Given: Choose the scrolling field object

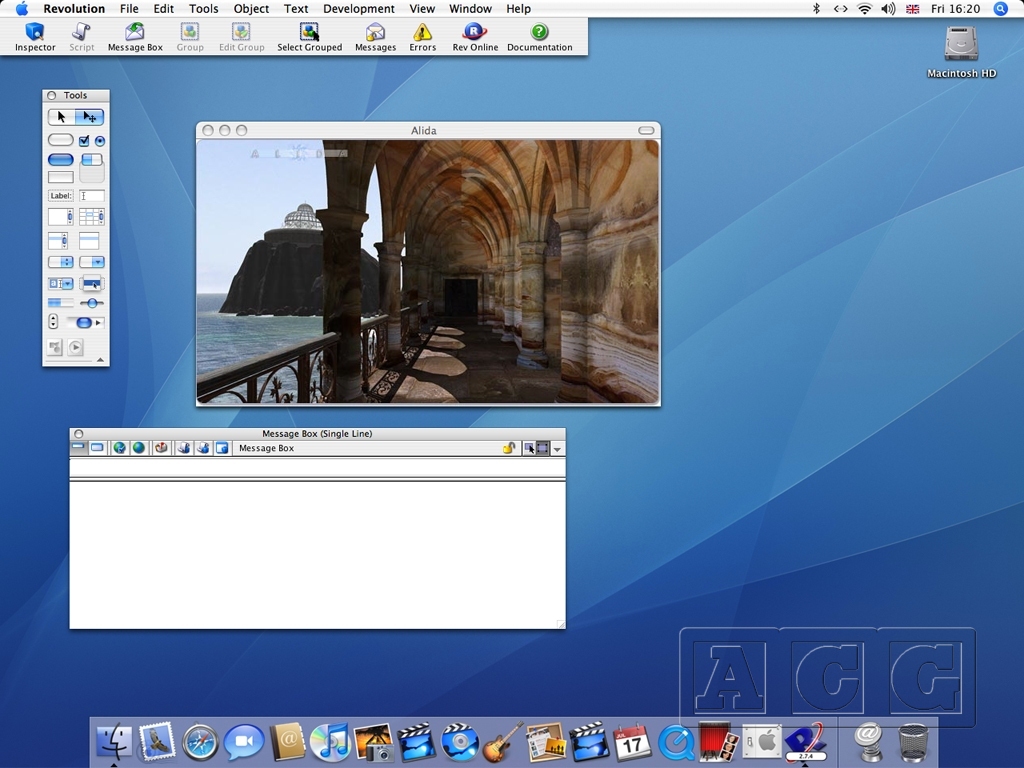Looking at the screenshot, I should coord(61,217).
